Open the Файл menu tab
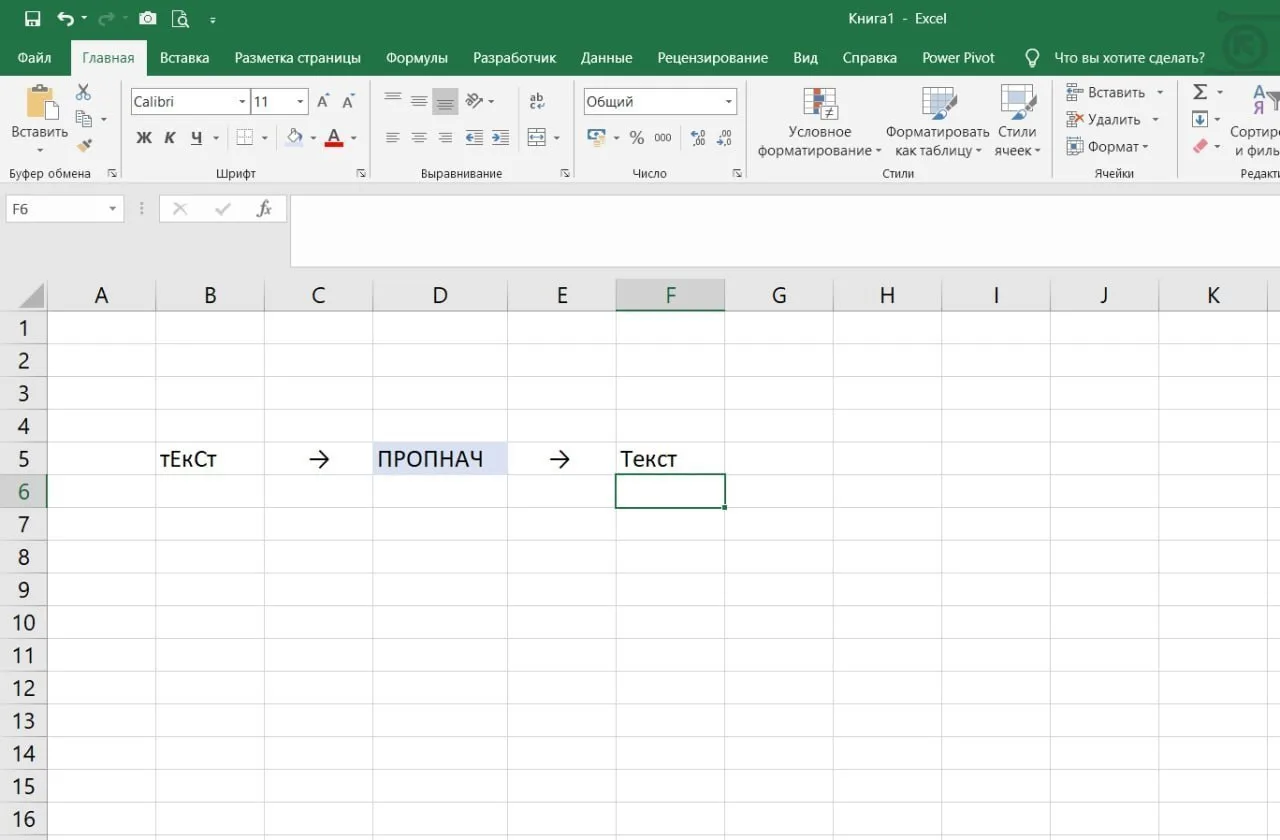 [x=35, y=58]
